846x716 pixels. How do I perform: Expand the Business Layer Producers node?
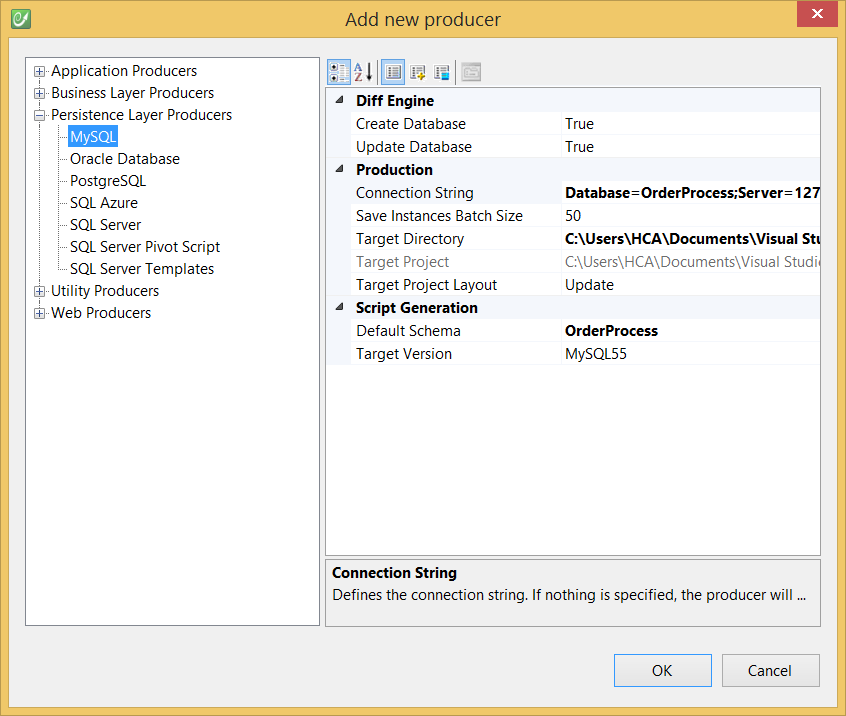click(40, 93)
